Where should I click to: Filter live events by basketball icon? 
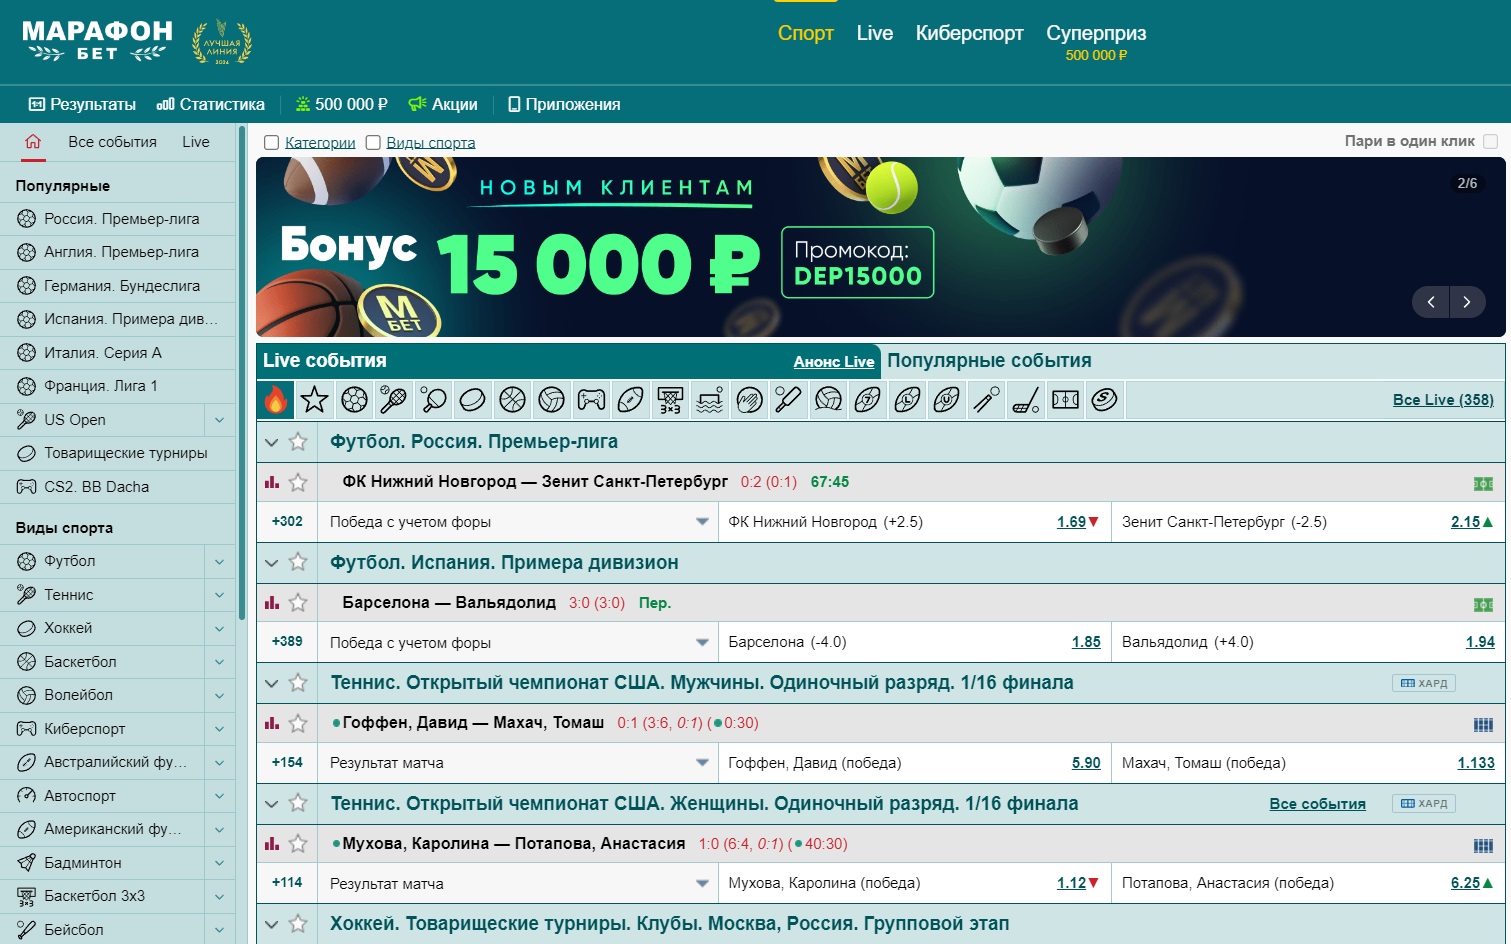click(x=512, y=400)
